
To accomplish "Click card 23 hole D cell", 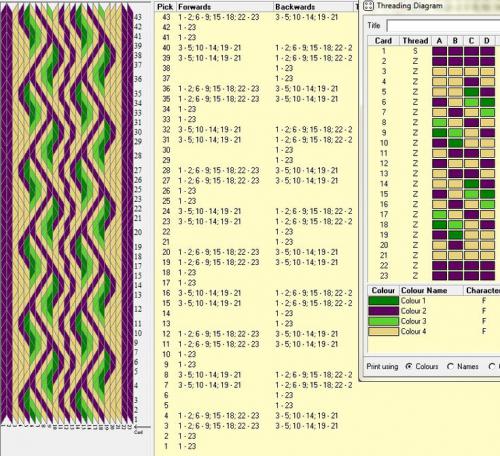I will (487, 276).
